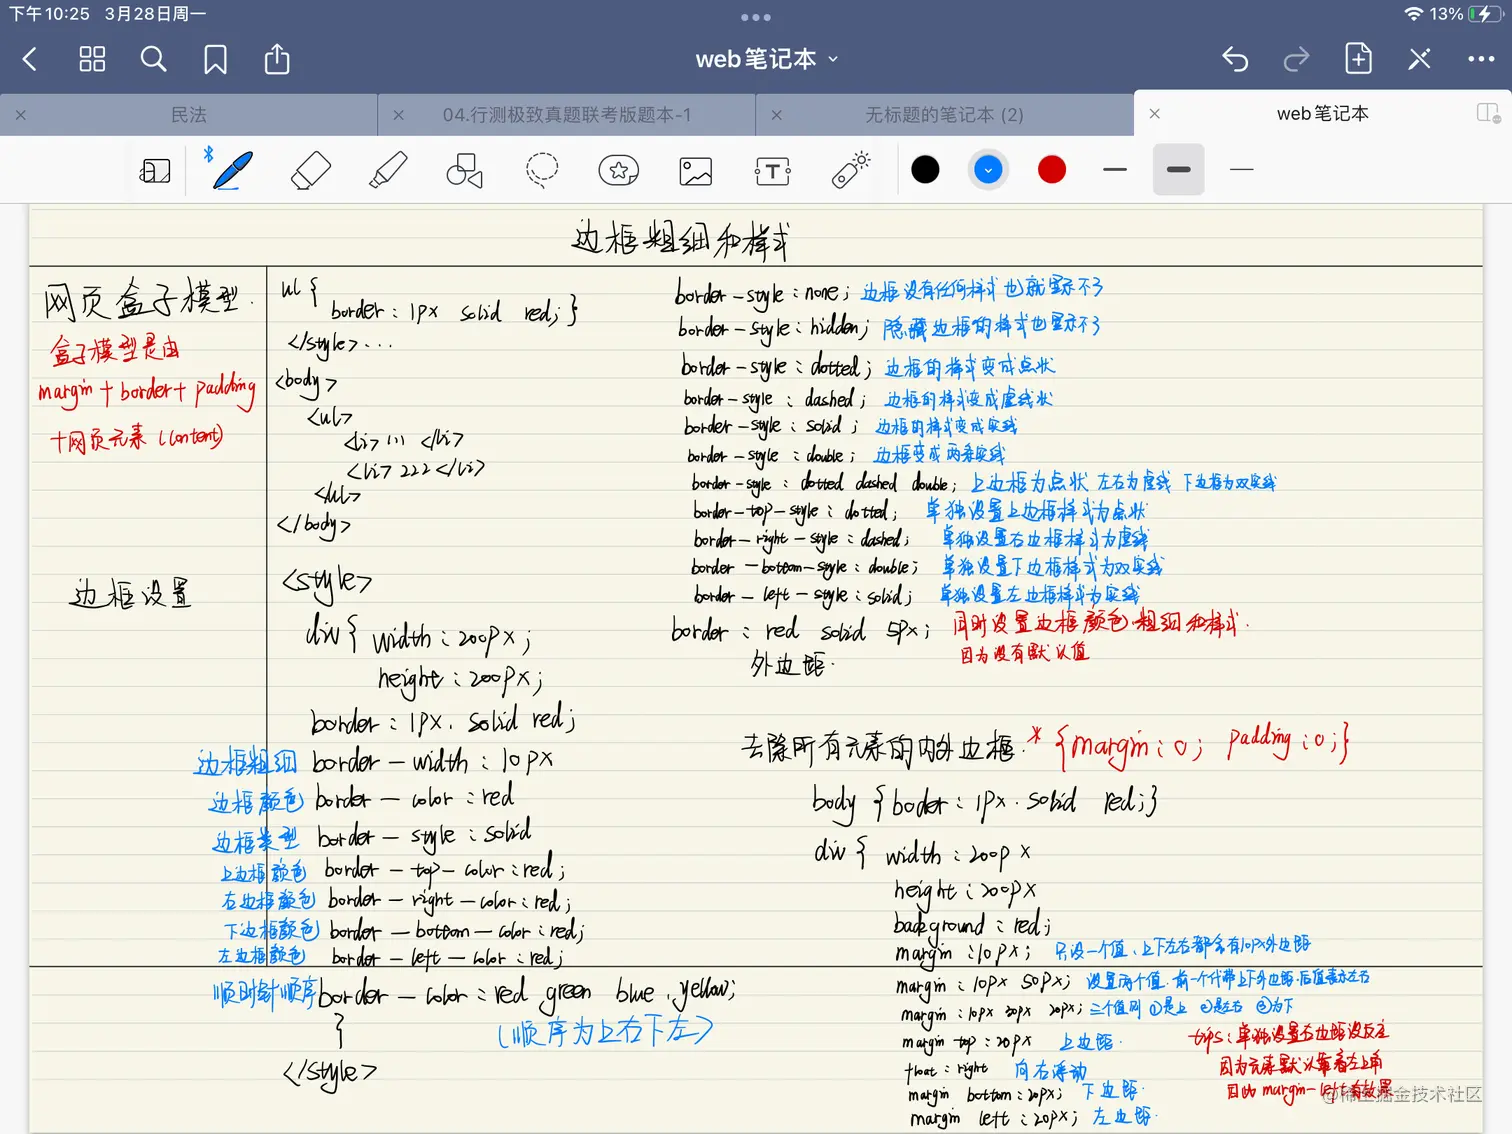This screenshot has height=1134, width=1512.
Task: Add a new page
Action: [1358, 59]
